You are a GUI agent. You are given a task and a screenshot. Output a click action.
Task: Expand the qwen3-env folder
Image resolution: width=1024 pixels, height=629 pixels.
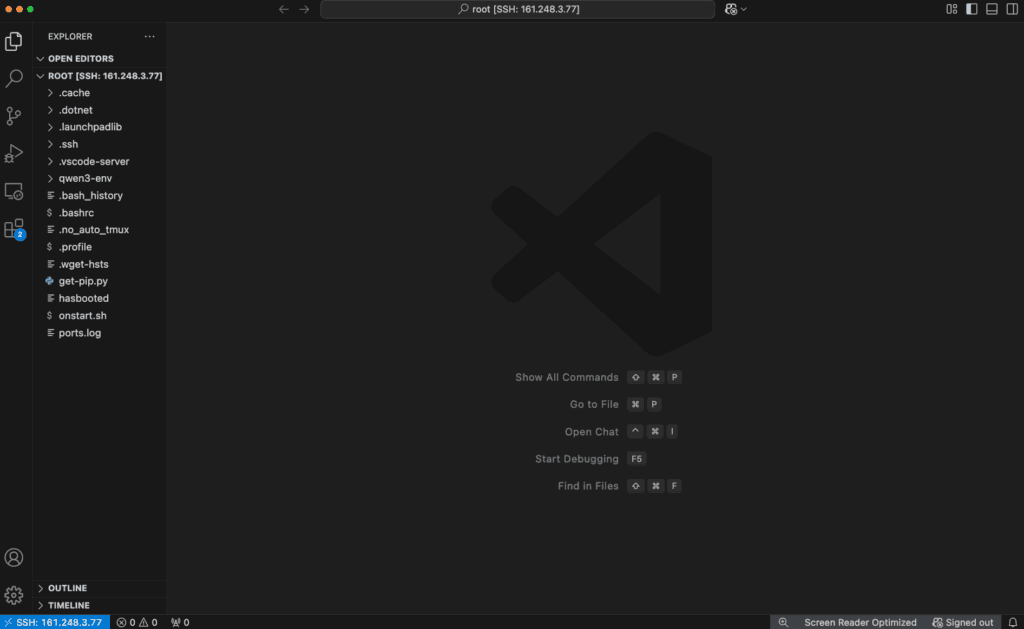pyautogui.click(x=99, y=178)
